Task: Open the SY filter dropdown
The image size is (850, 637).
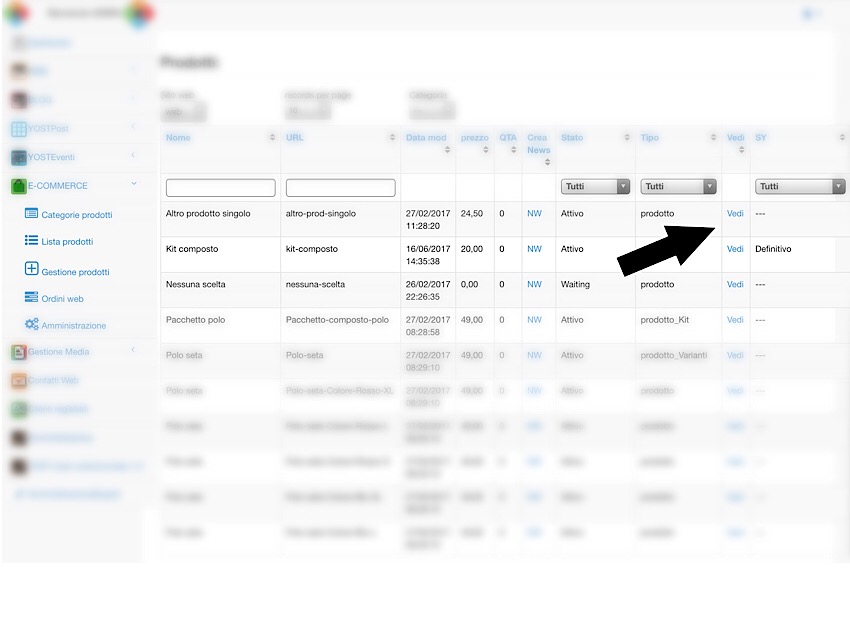Action: [x=800, y=187]
